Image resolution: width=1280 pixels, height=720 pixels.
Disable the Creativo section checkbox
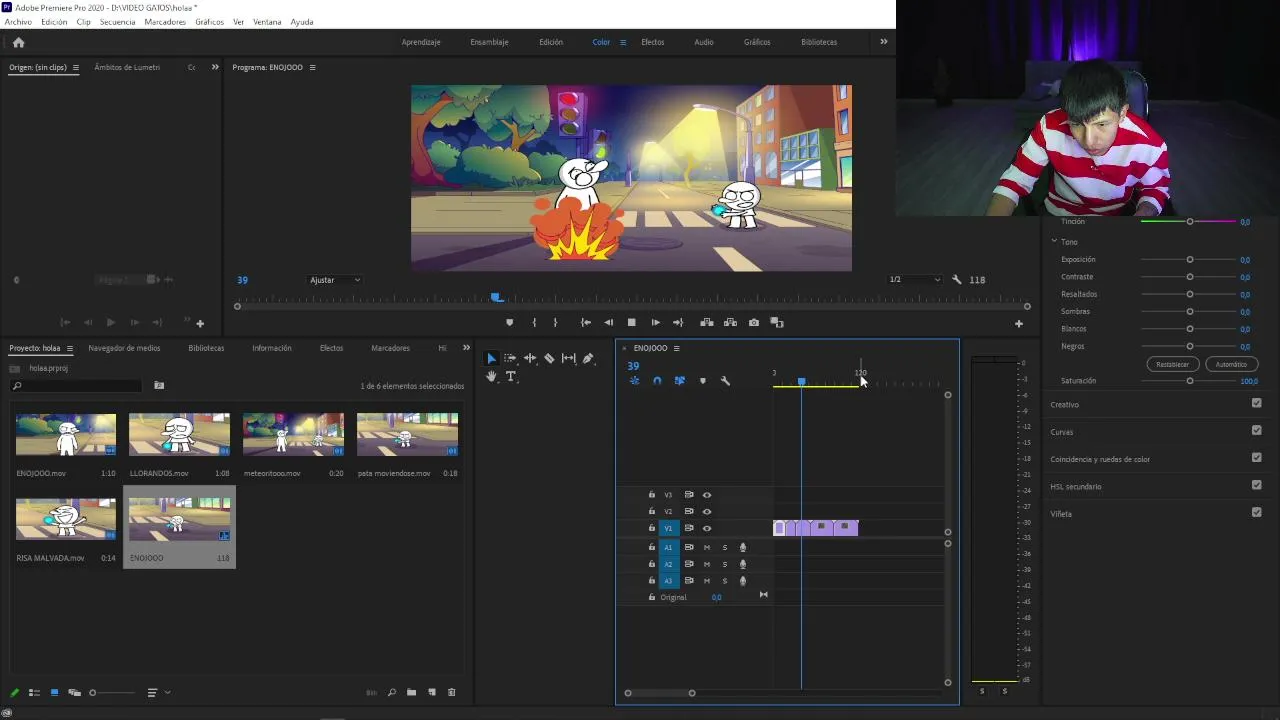pyautogui.click(x=1257, y=403)
